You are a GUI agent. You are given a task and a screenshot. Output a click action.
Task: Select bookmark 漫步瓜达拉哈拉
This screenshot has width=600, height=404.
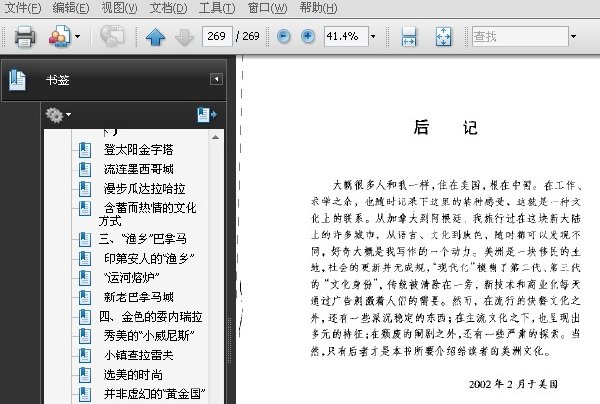[144, 189]
